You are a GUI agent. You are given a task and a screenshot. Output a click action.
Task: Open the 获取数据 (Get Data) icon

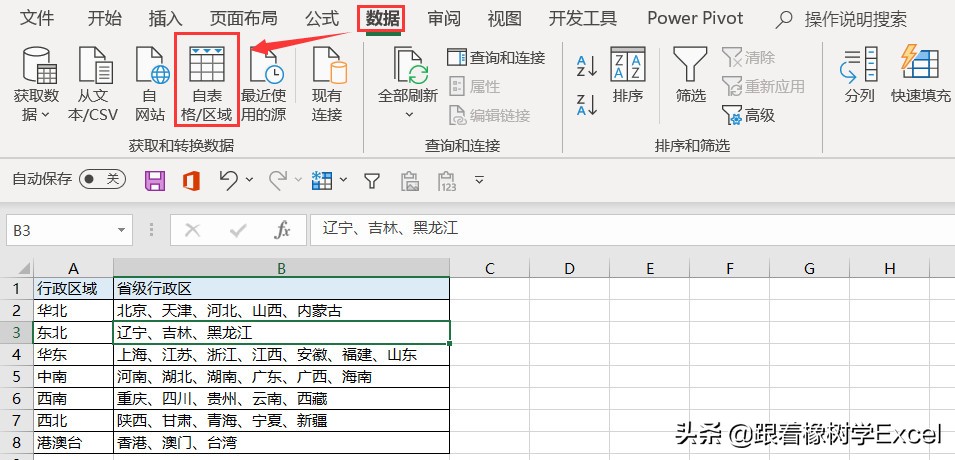click(x=39, y=65)
